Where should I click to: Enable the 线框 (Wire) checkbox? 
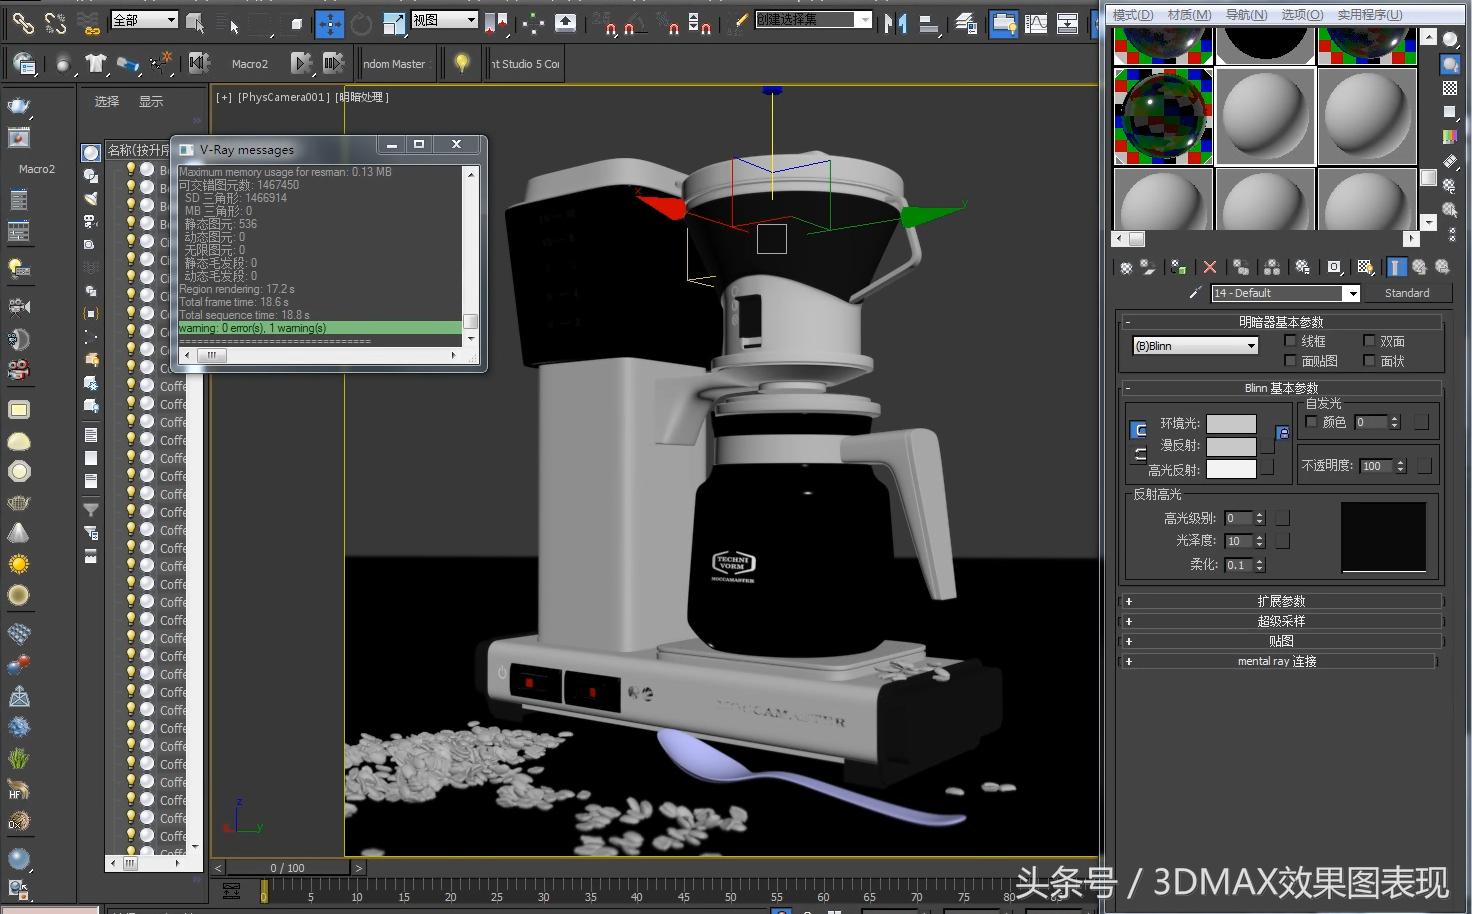1290,341
